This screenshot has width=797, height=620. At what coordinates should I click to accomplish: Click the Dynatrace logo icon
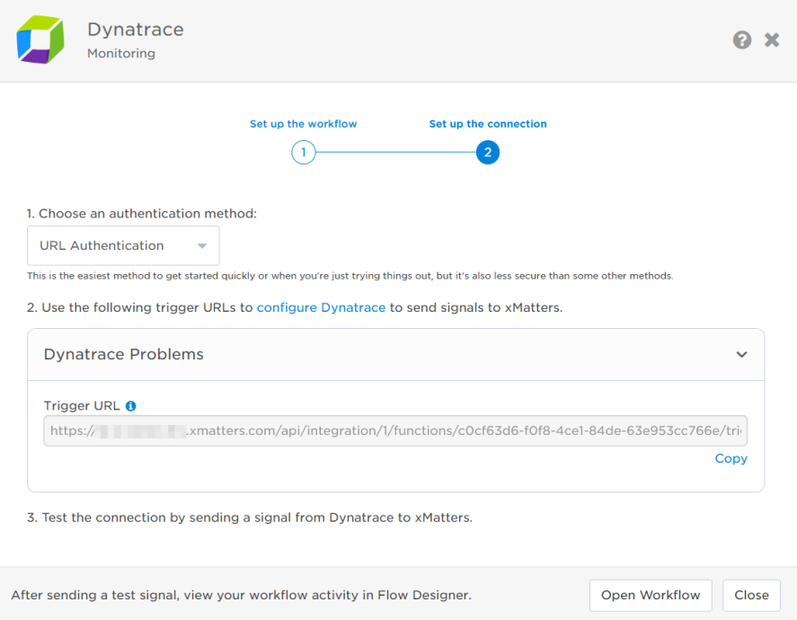[x=40, y=40]
